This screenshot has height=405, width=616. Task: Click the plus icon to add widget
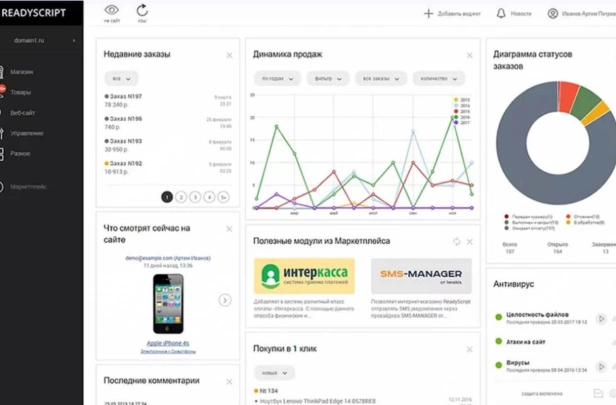pos(428,14)
